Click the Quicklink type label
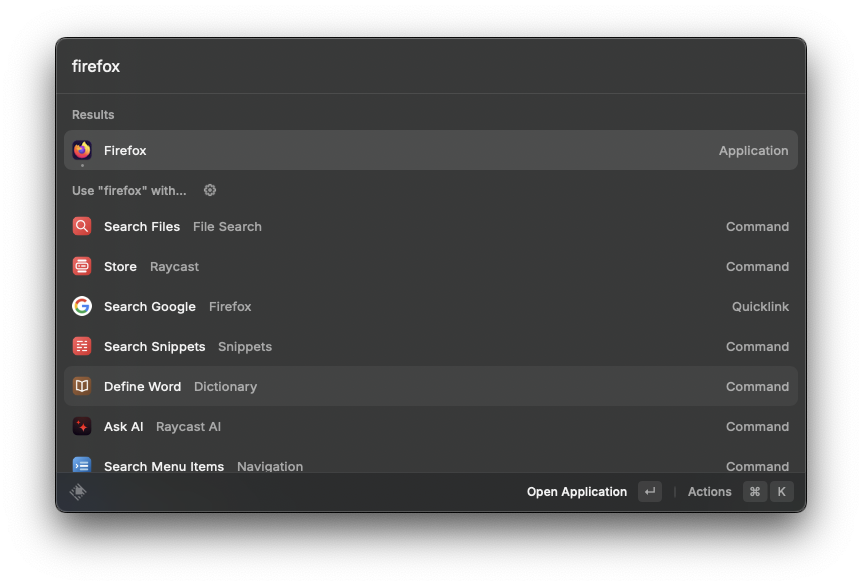This screenshot has width=862, height=586. pyautogui.click(x=760, y=307)
